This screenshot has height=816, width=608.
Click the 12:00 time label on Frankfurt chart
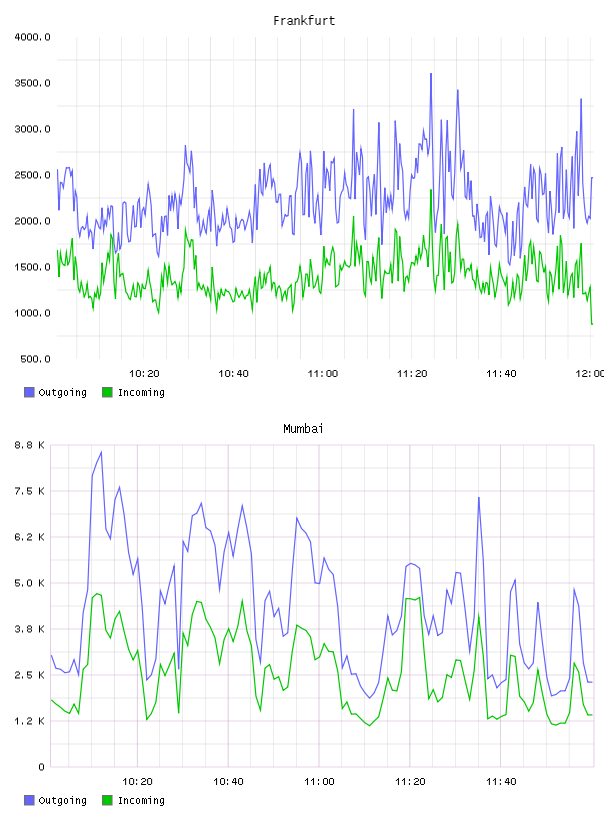pyautogui.click(x=590, y=374)
